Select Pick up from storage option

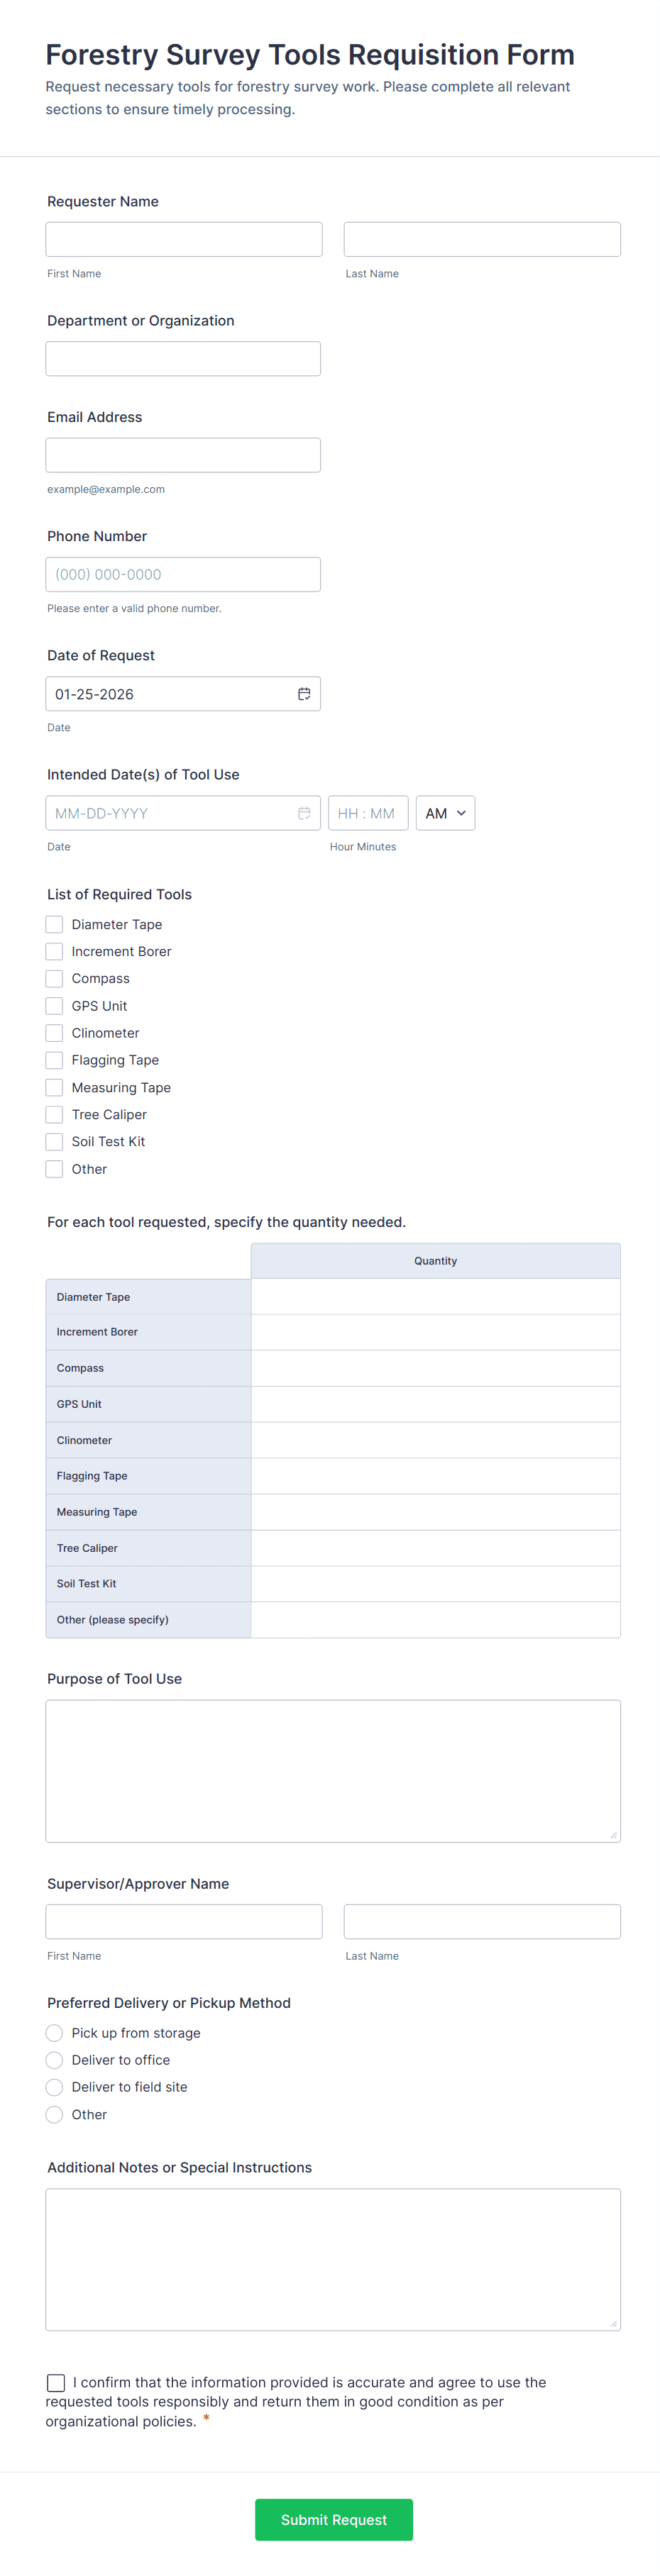point(54,2033)
